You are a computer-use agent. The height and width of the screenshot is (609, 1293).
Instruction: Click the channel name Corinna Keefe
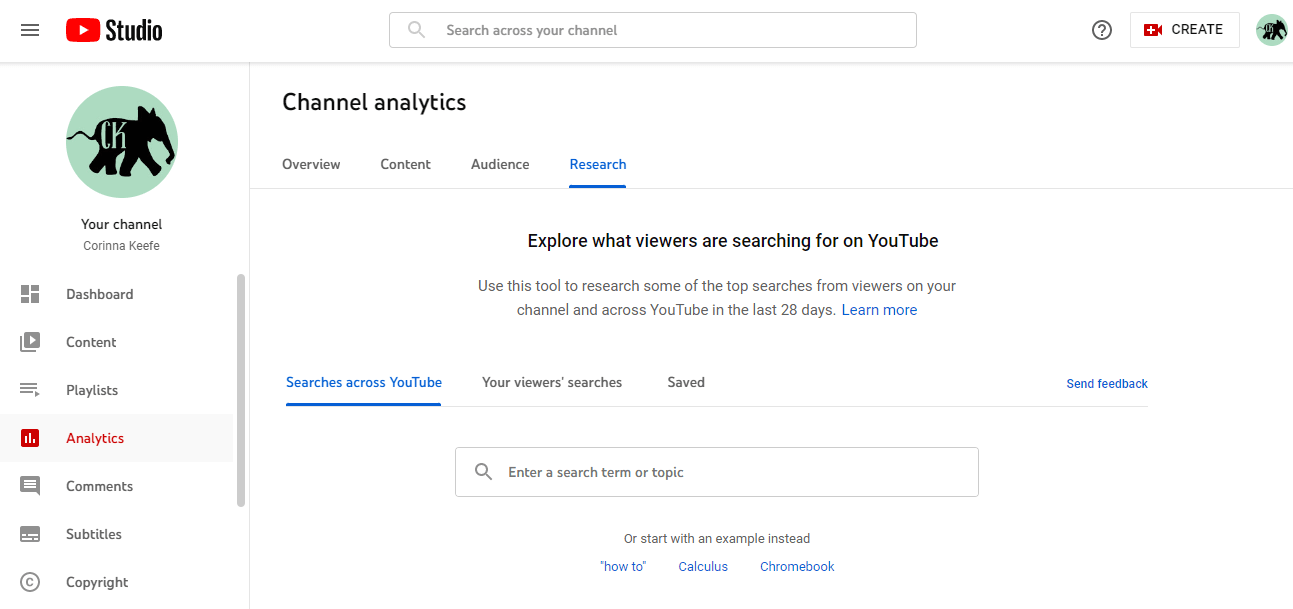click(x=122, y=246)
